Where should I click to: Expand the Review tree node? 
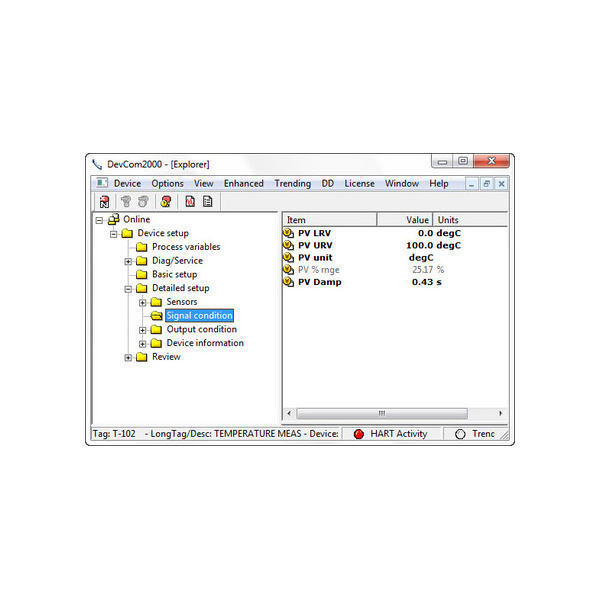128,358
